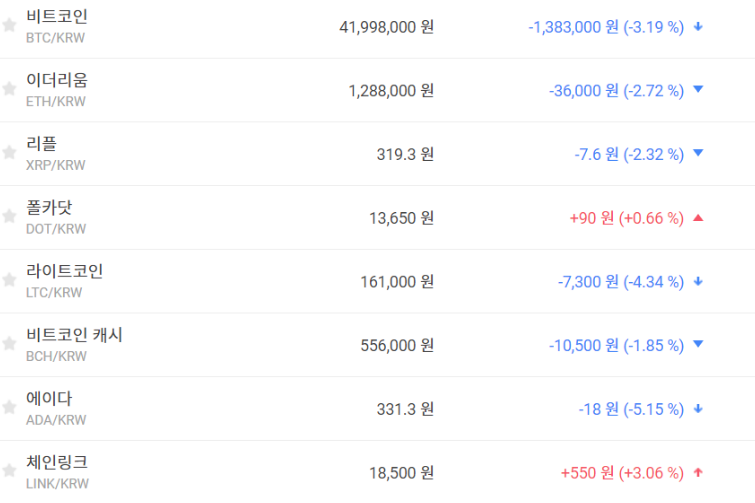The width and height of the screenshot is (755, 503).
Task: Open the 비트코인 캐시 coin row
Action: tap(74, 335)
